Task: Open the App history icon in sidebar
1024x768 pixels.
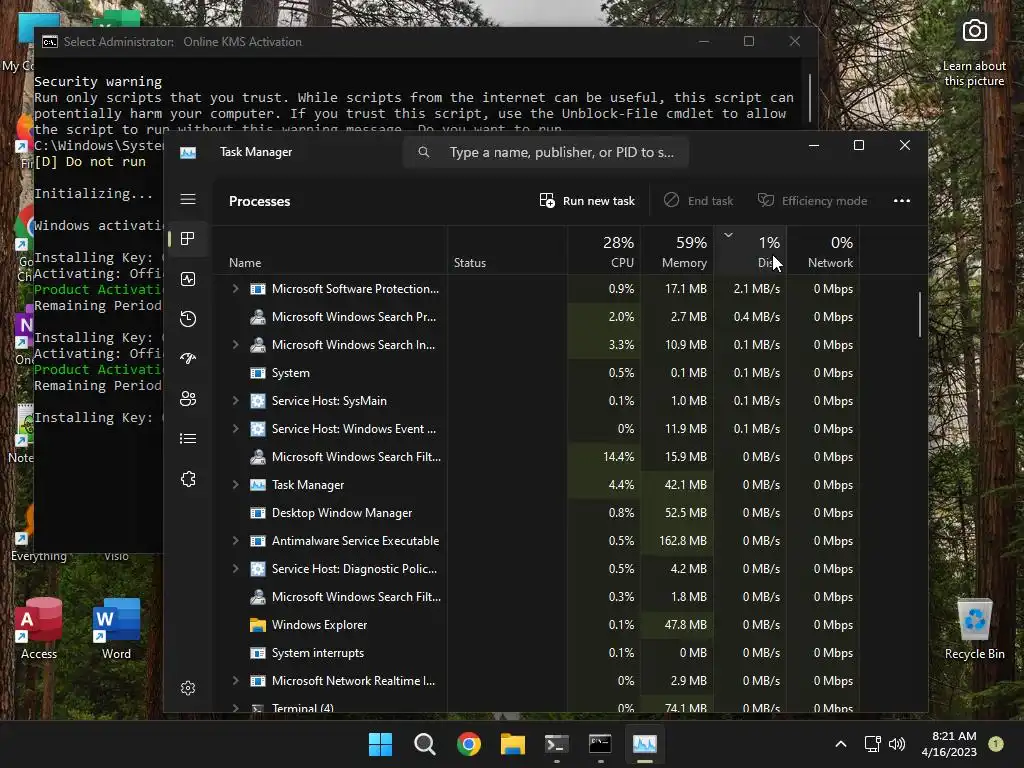Action: coord(188,319)
